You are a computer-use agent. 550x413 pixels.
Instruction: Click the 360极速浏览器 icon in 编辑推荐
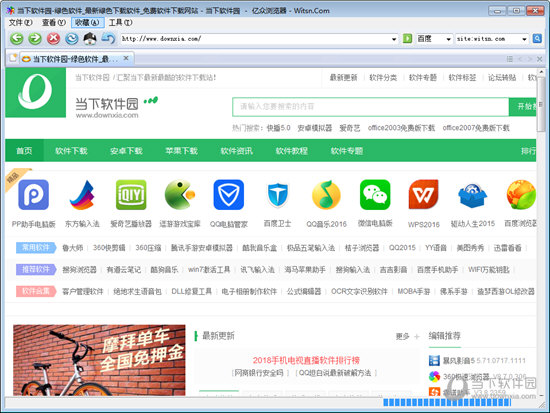[434, 377]
